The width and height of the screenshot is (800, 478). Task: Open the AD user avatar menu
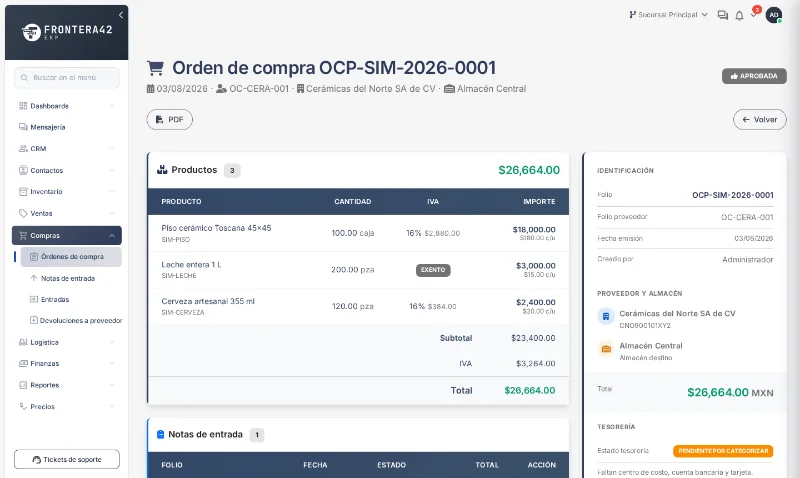point(773,15)
